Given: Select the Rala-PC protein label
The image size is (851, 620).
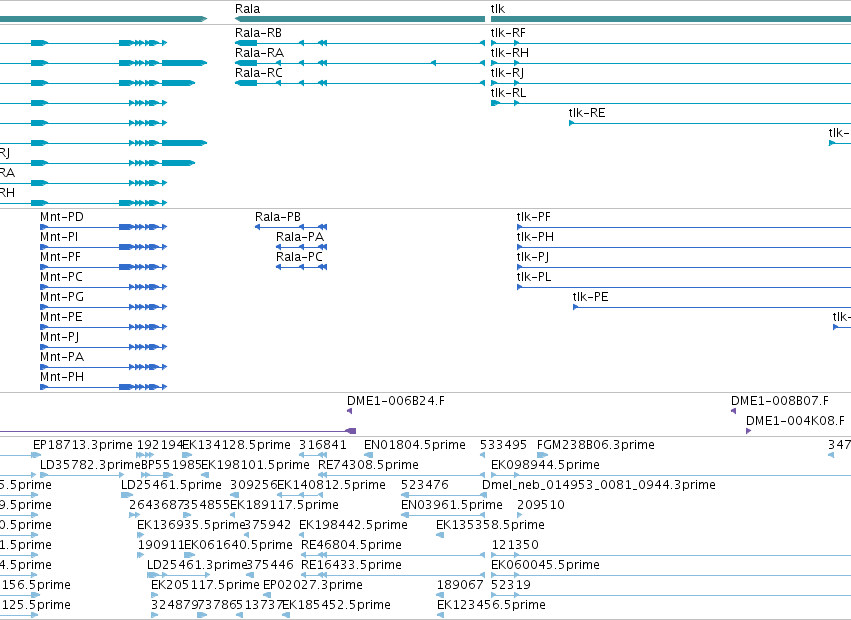Looking at the screenshot, I should (x=300, y=257).
